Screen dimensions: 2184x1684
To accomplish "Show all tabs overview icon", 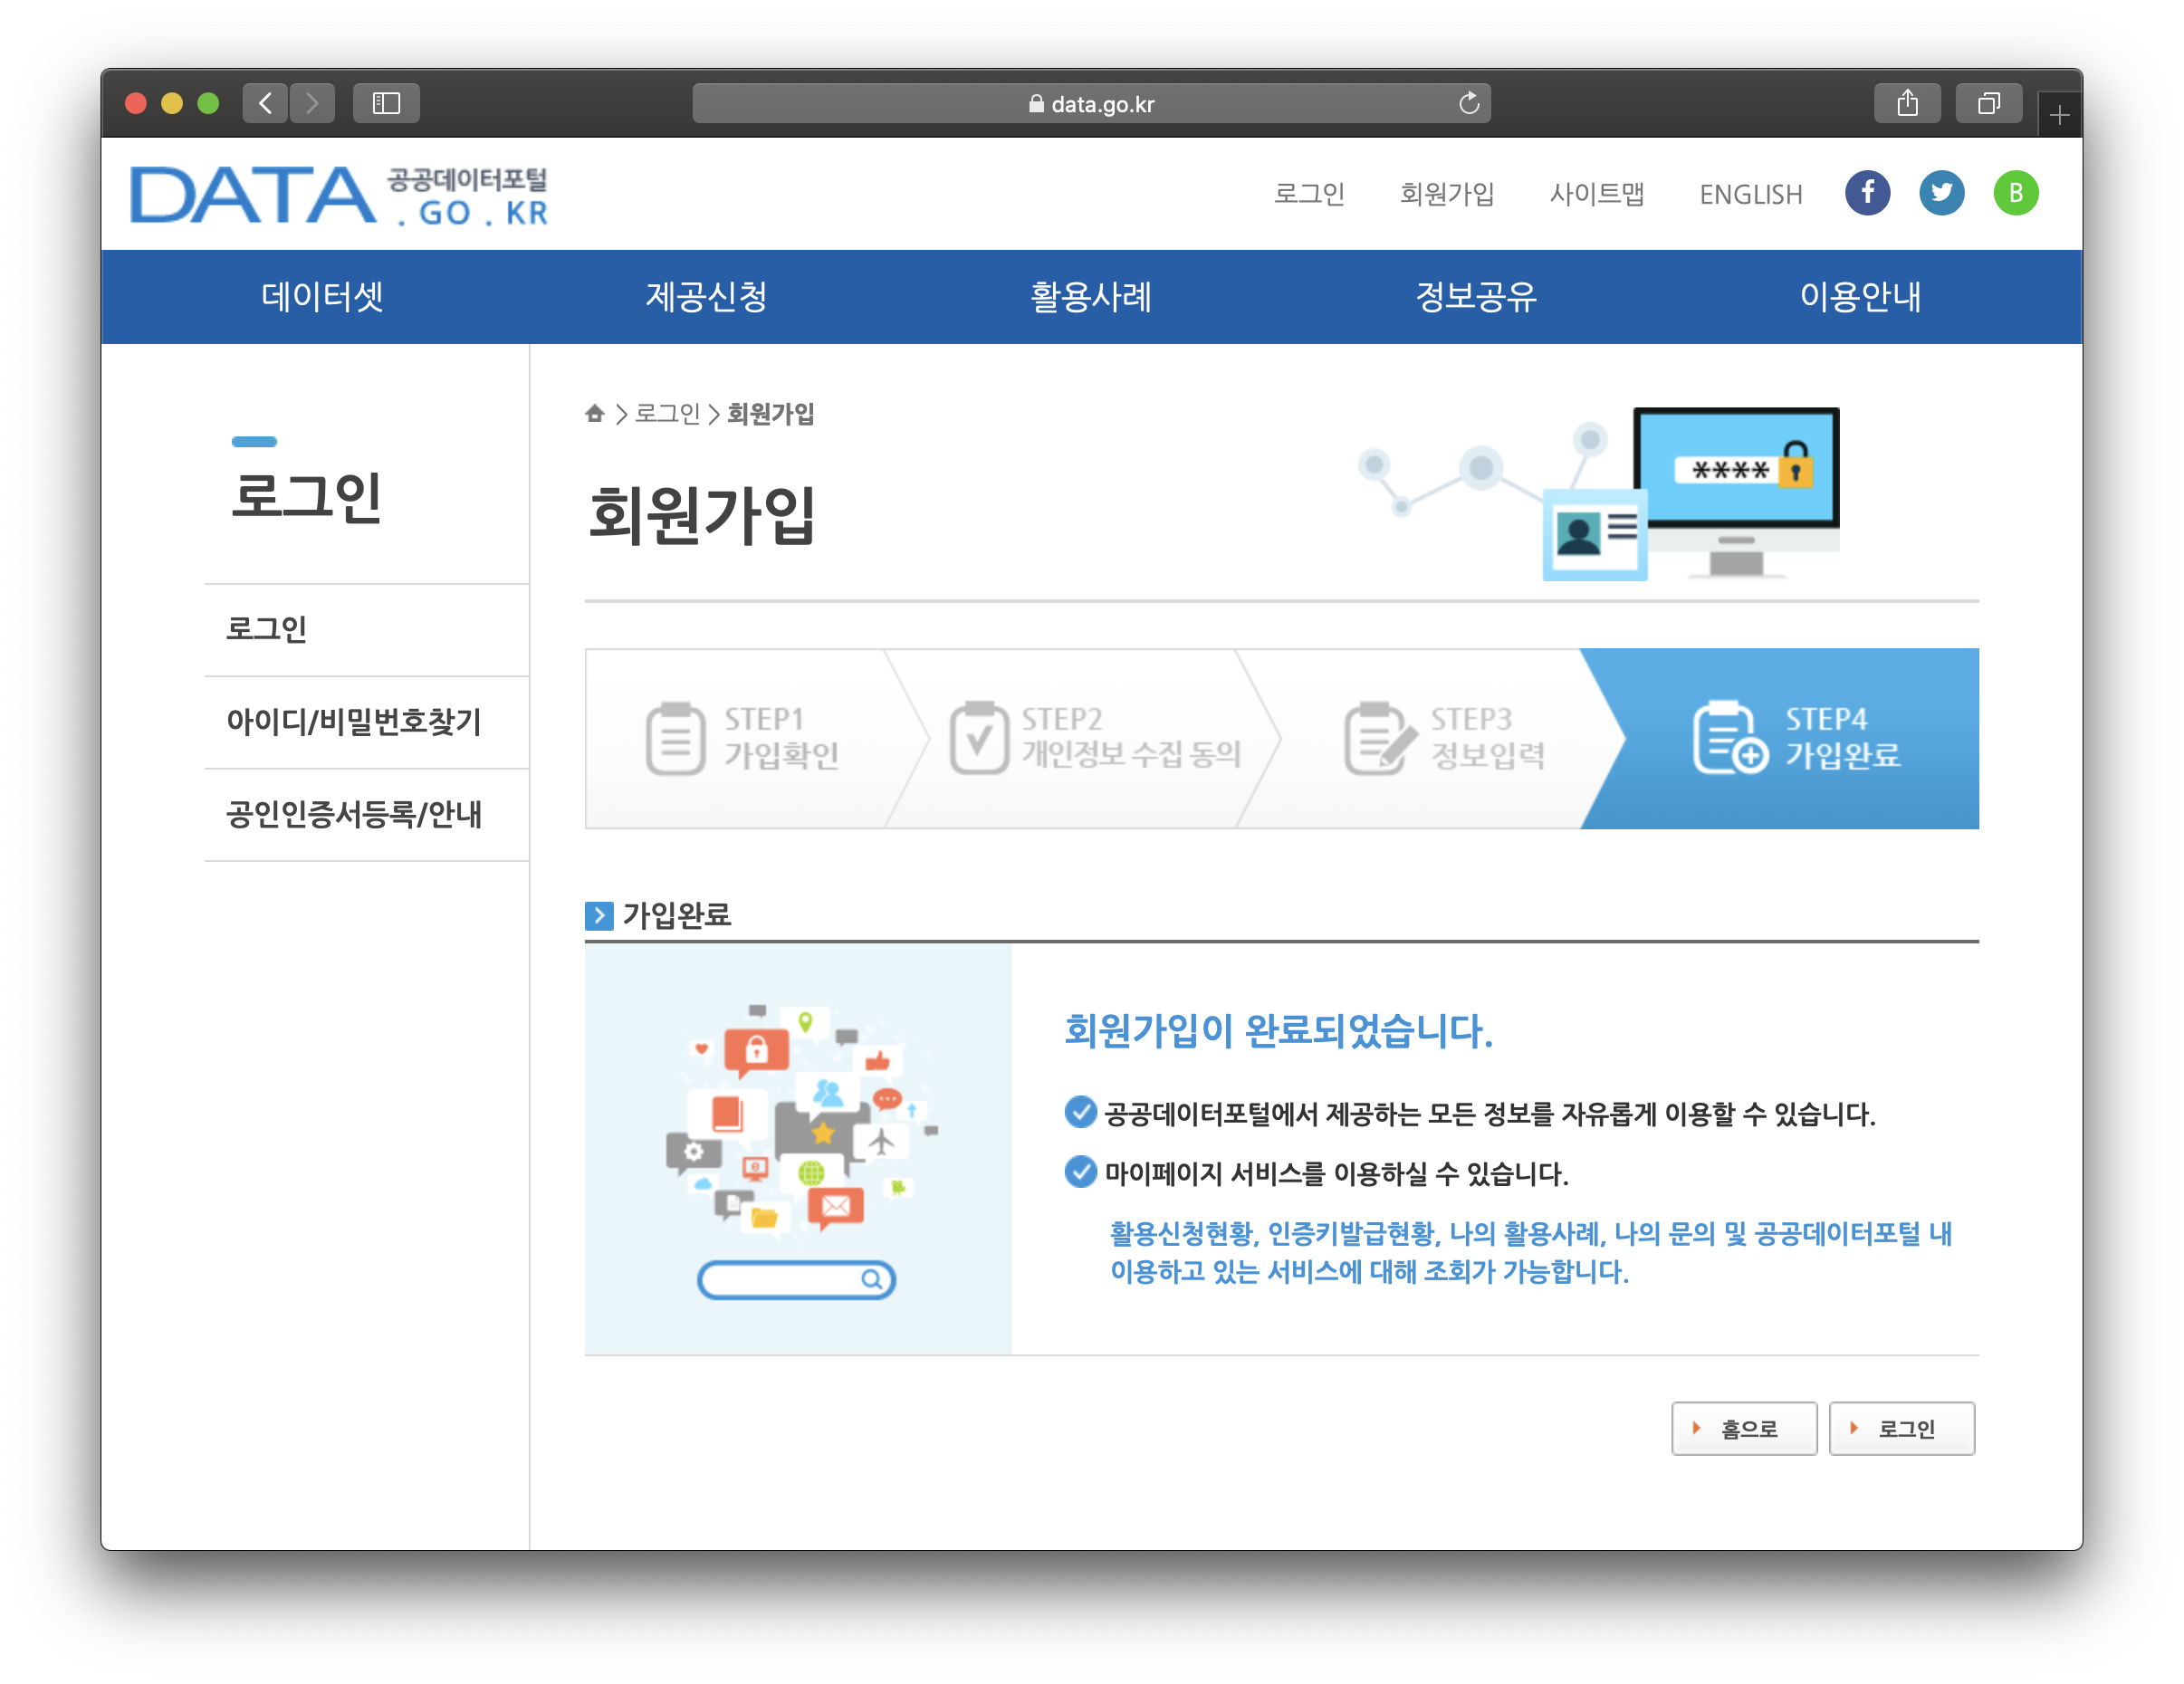I will [1988, 103].
